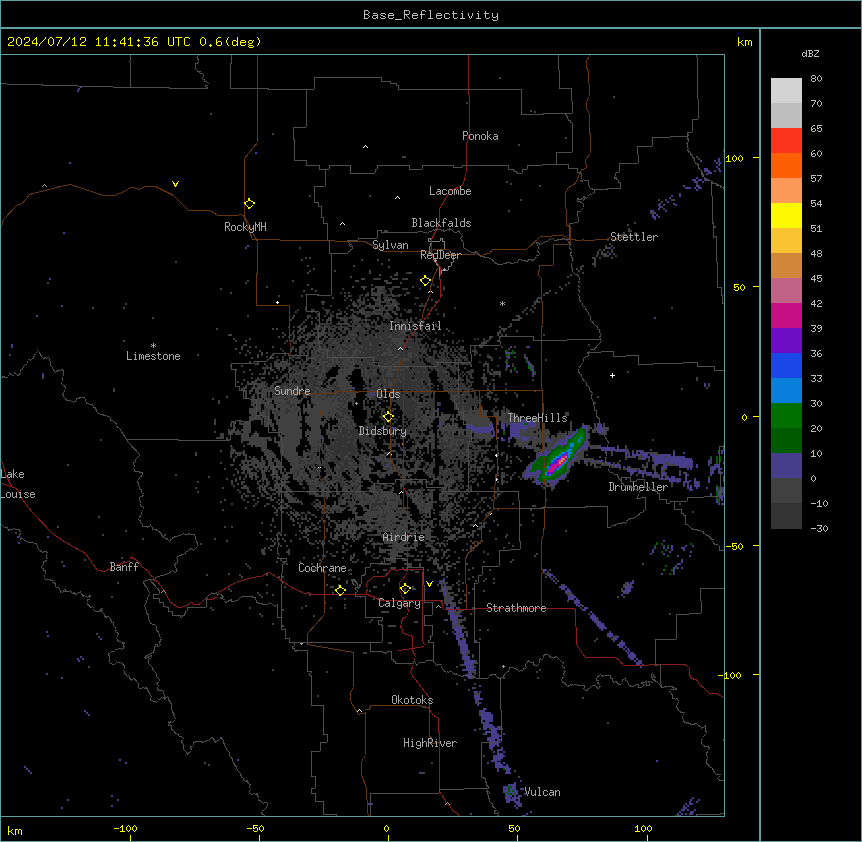The image size is (862, 842).
Task: Click the RockyMH label
Action: (245, 227)
